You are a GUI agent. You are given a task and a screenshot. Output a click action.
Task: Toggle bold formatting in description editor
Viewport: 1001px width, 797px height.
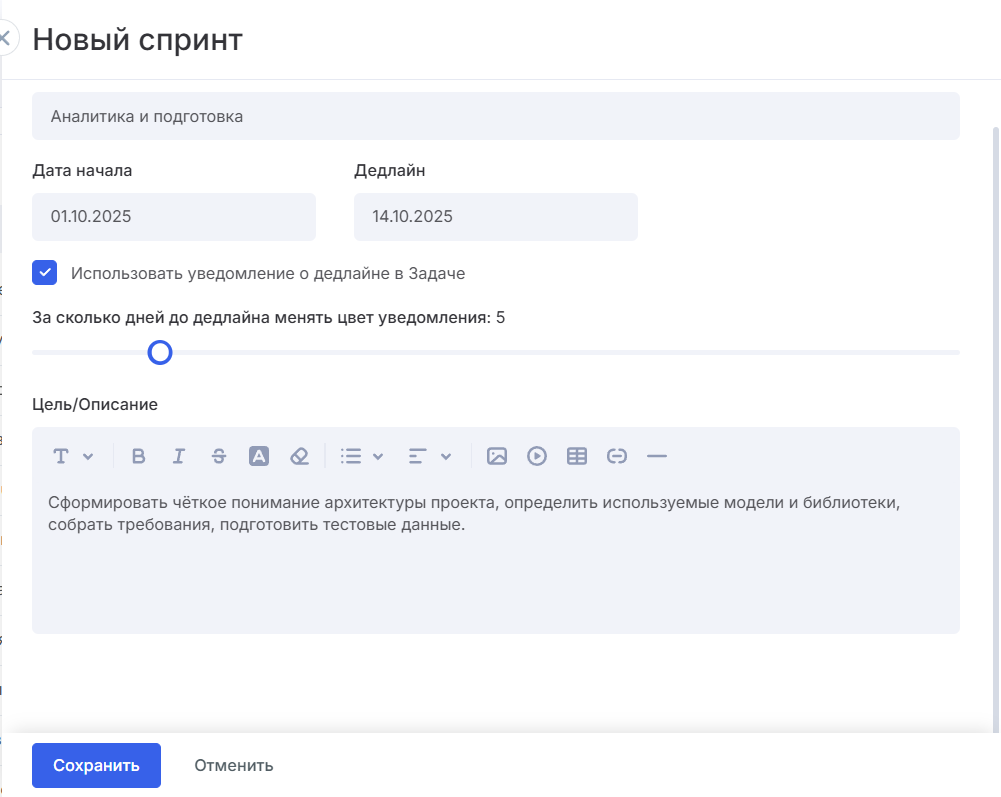pos(139,456)
